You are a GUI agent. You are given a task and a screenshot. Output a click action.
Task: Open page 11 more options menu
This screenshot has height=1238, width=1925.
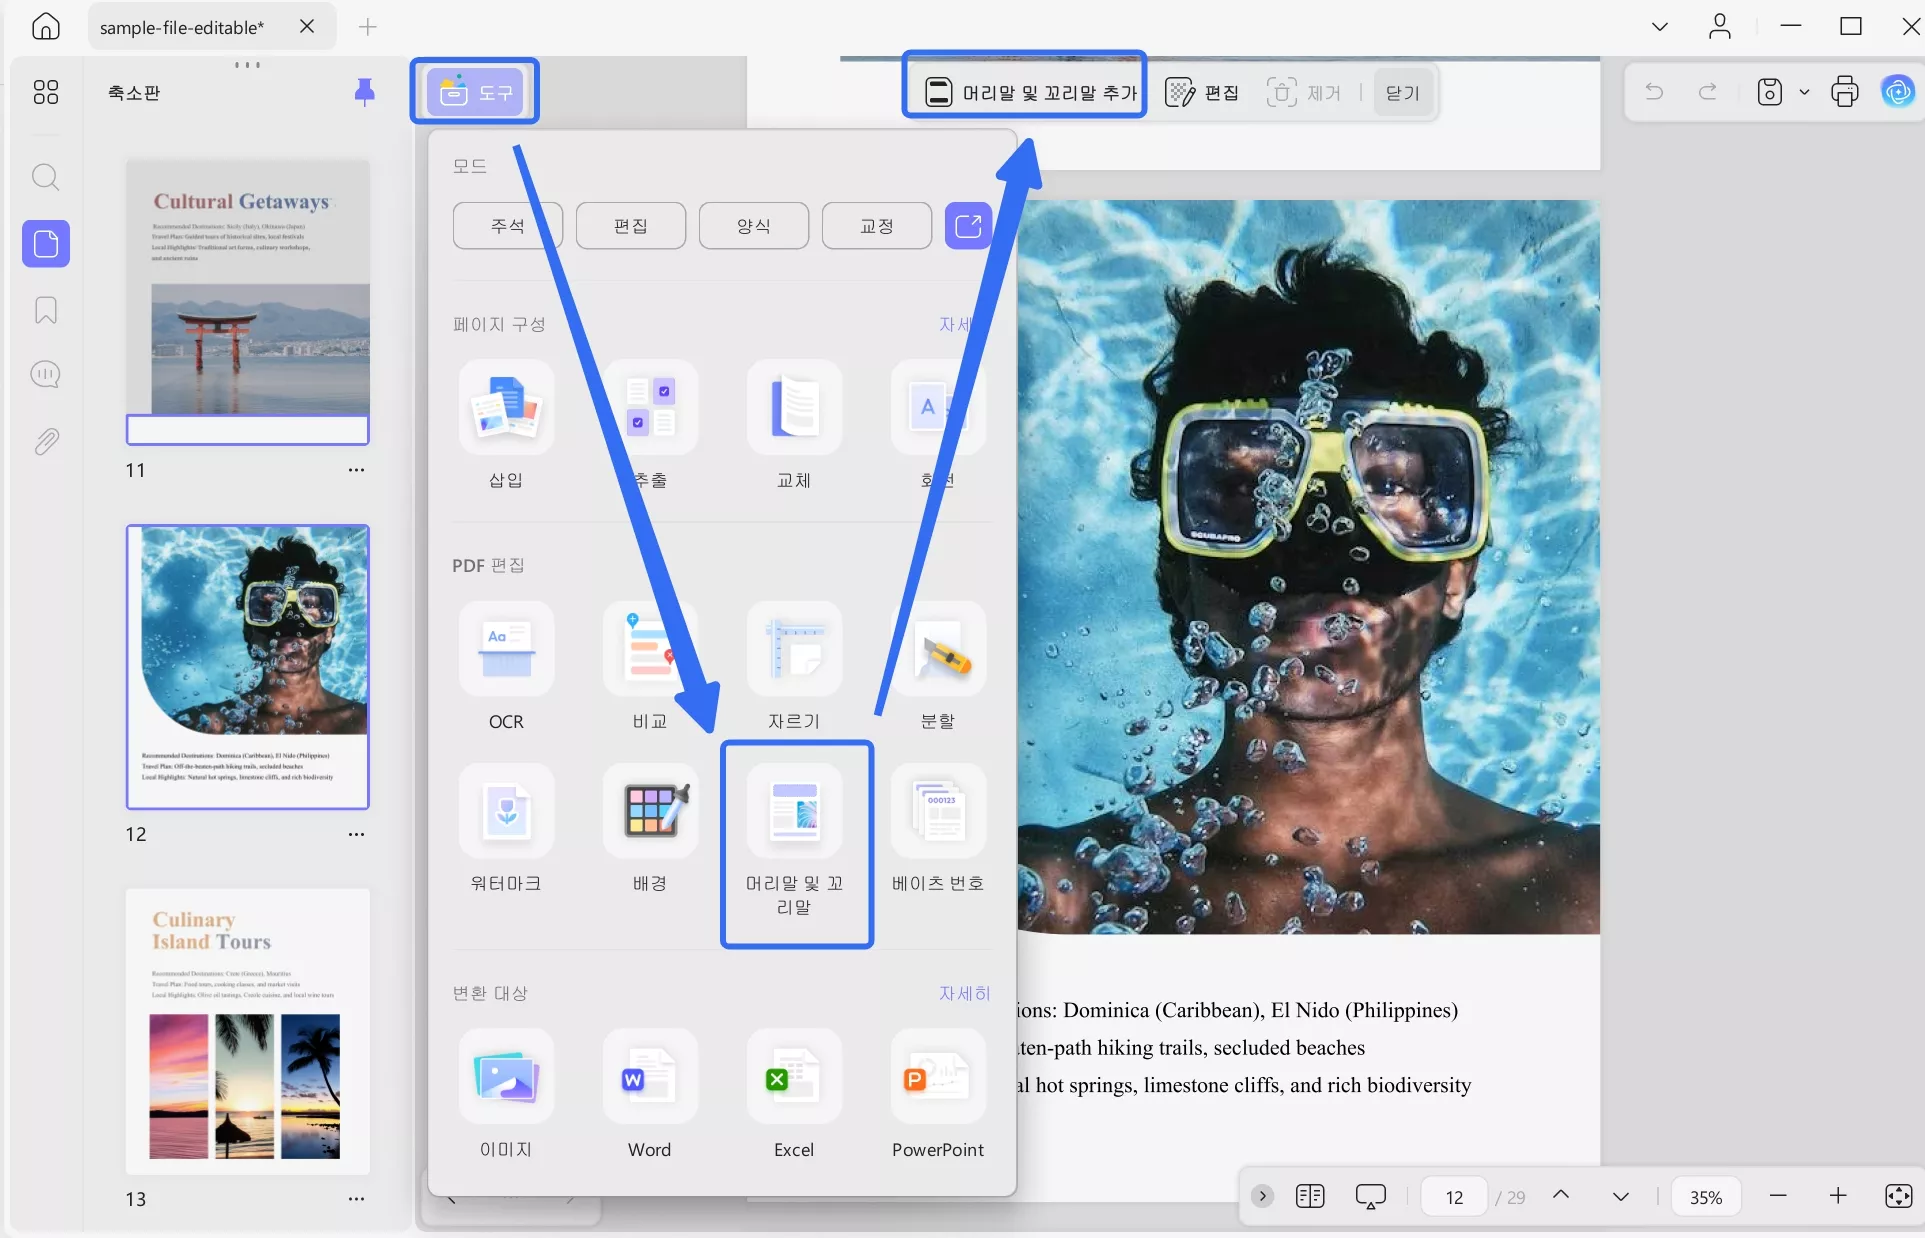(357, 469)
